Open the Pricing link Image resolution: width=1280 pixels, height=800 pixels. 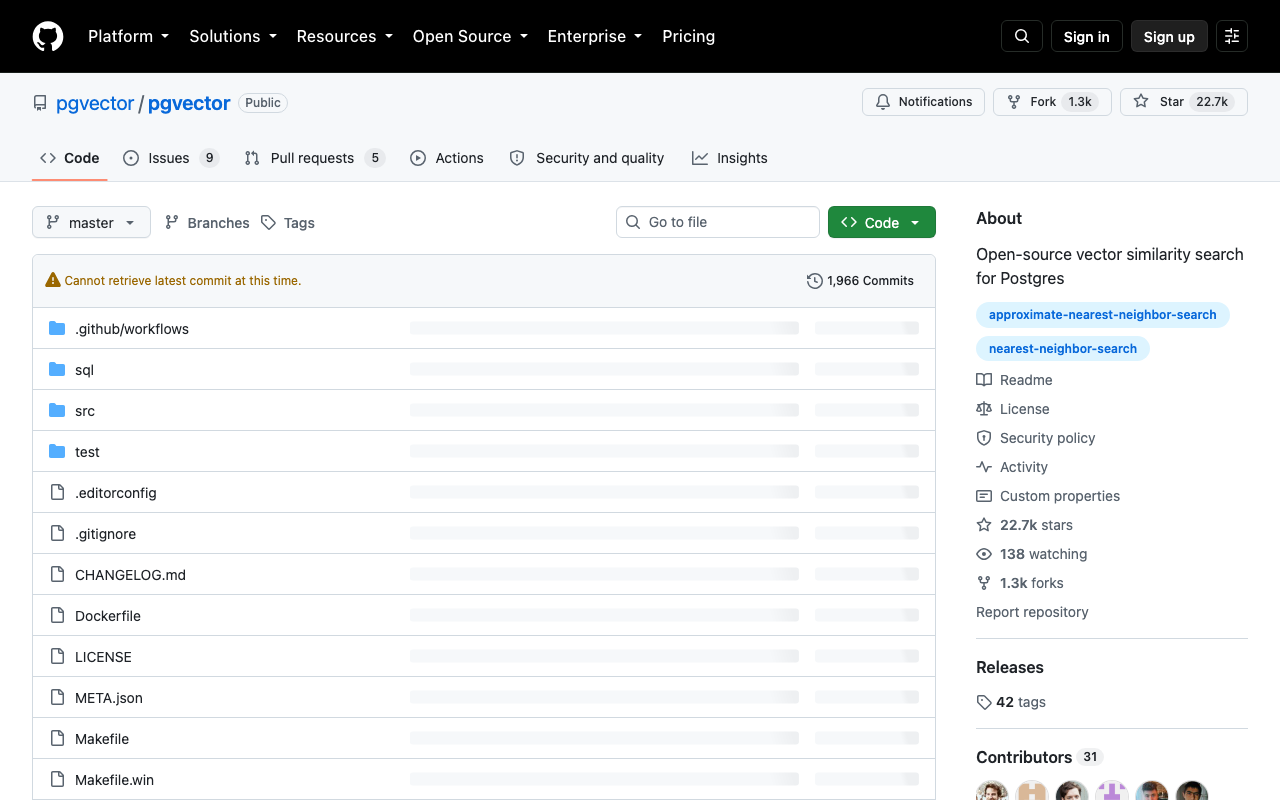(689, 36)
